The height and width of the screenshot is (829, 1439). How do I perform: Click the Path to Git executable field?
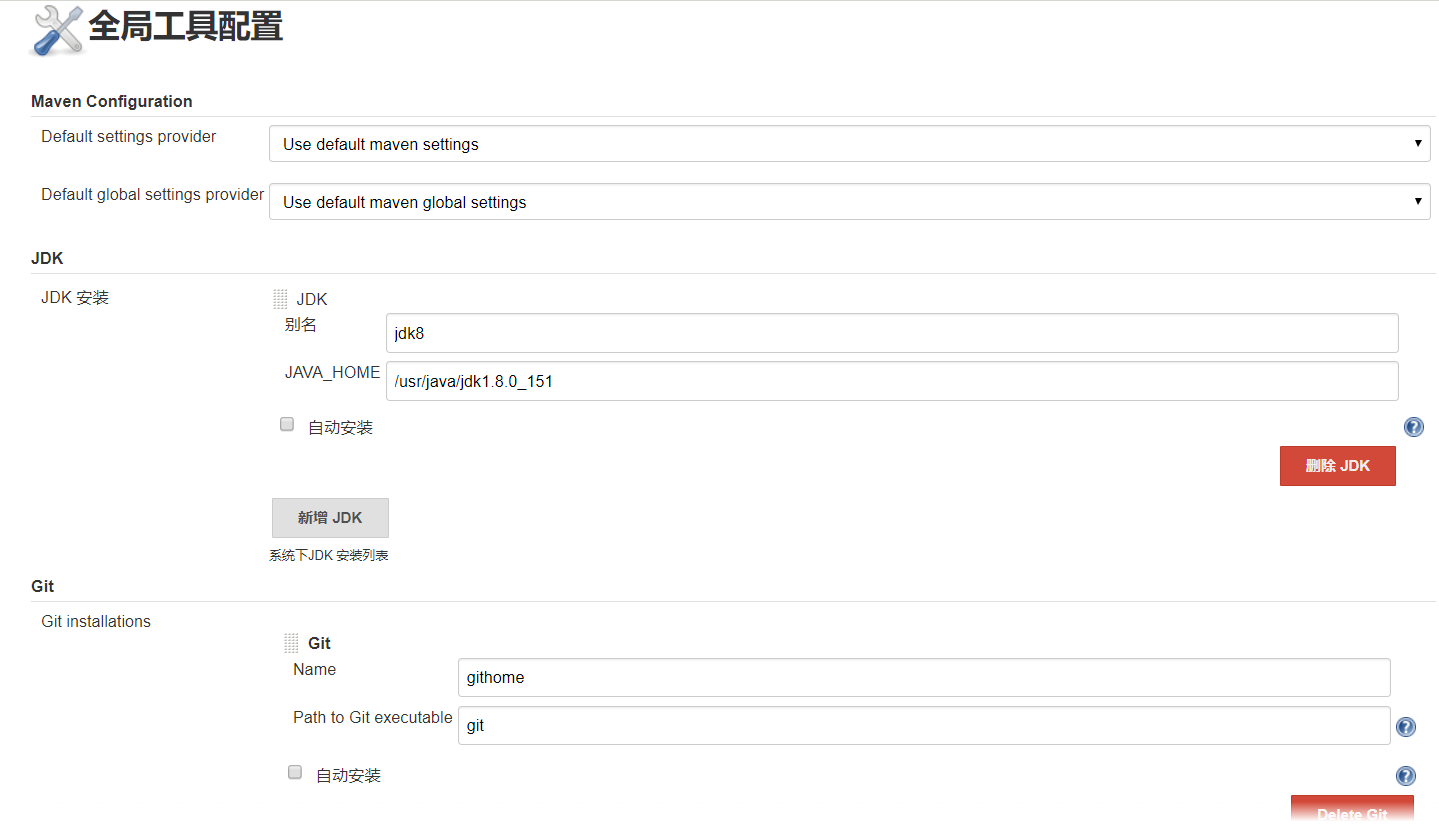[923, 726]
